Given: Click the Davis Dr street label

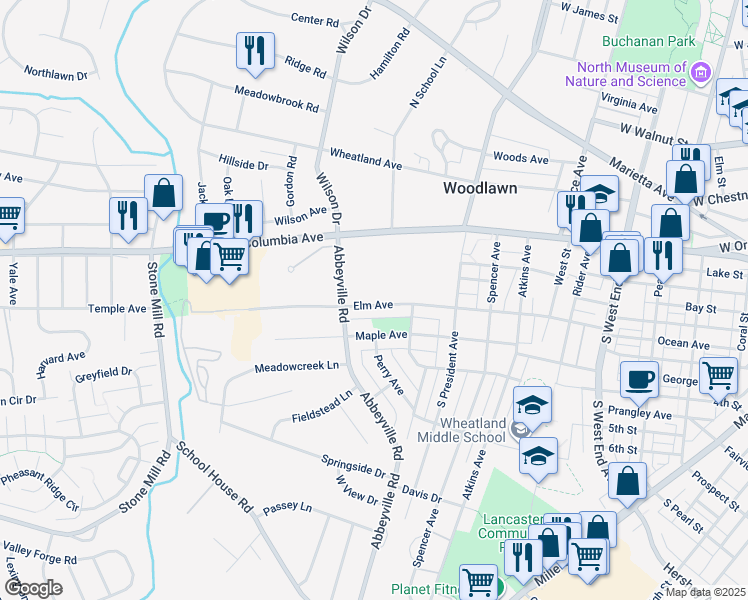Looking at the screenshot, I should point(422,494).
